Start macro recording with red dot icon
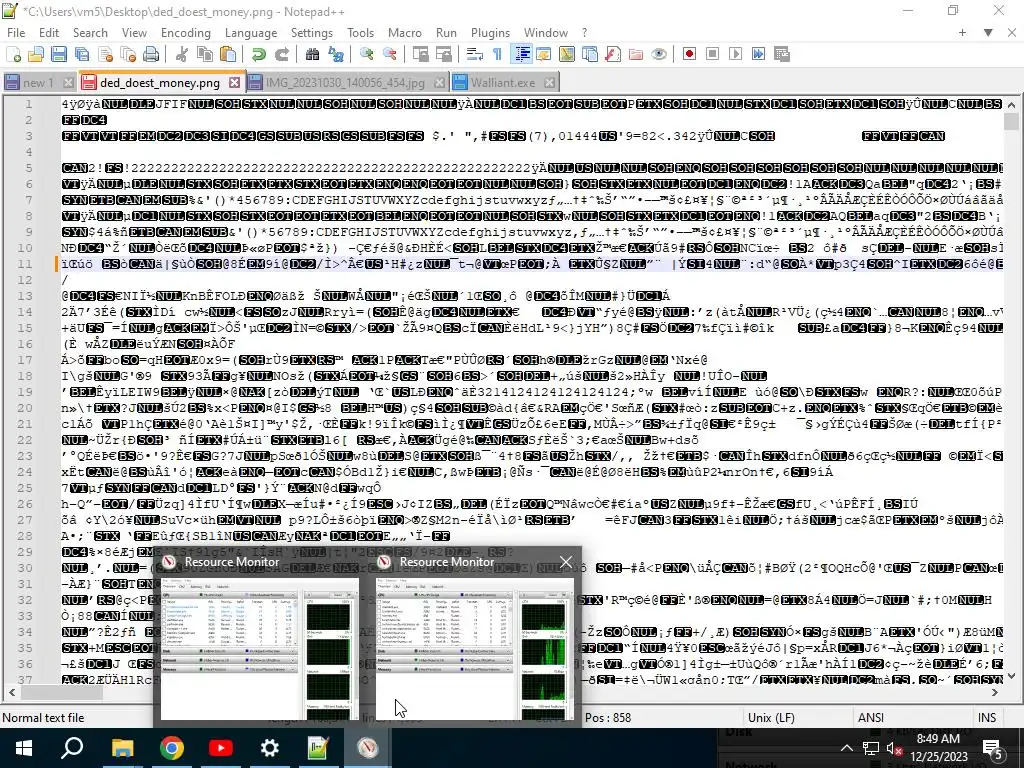Screen dimensions: 1024x768 click(689, 54)
